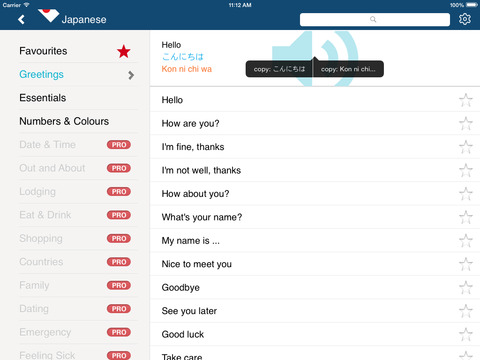Screen dimensions: 480x360
Task: Tap PRO badge beside Emergency
Action: tap(119, 332)
